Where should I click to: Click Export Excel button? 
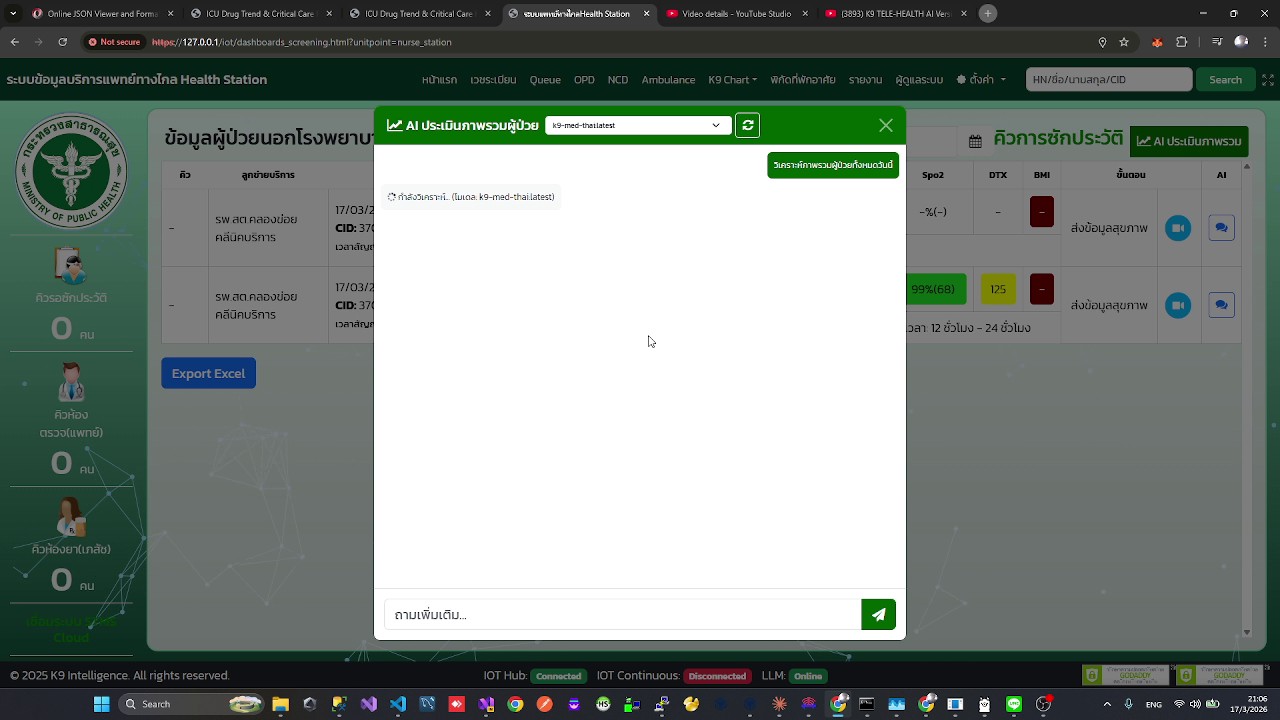pyautogui.click(x=208, y=373)
